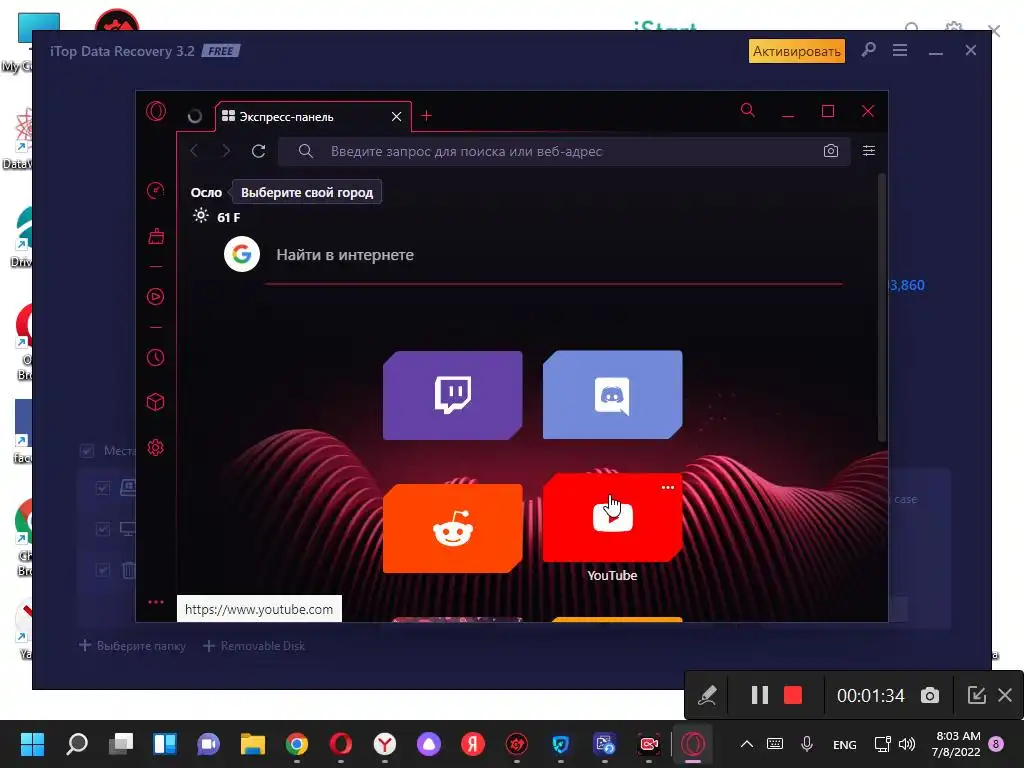Open the Discord speed dial tile

(613, 394)
